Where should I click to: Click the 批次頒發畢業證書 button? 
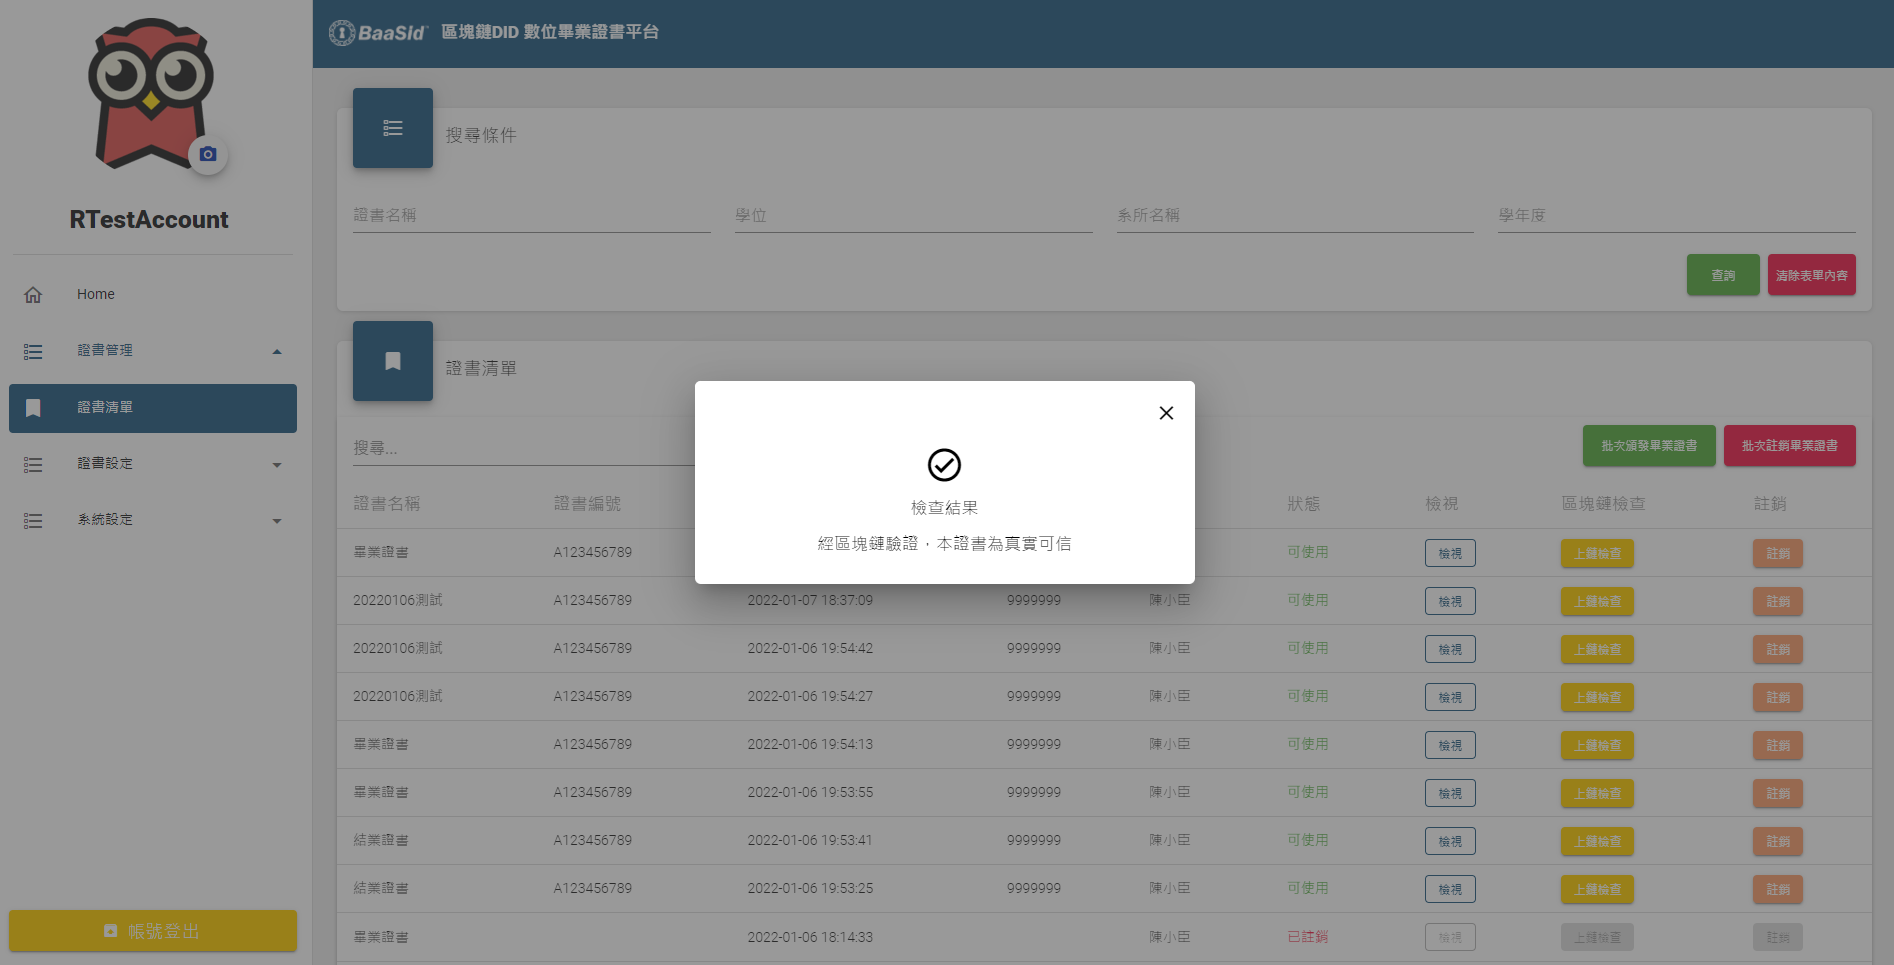coord(1648,446)
